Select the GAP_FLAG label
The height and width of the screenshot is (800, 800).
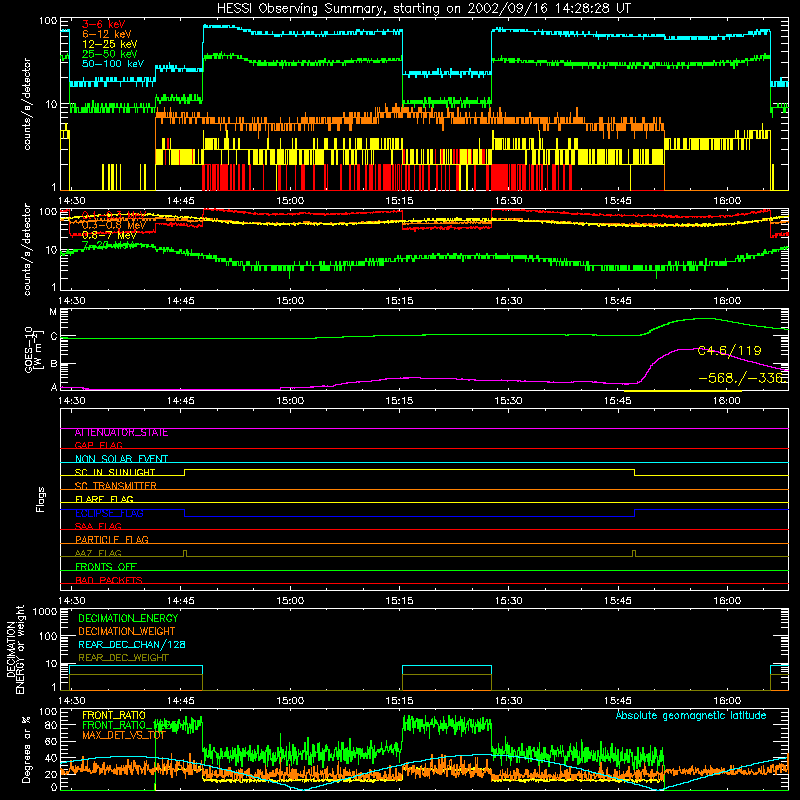98,445
